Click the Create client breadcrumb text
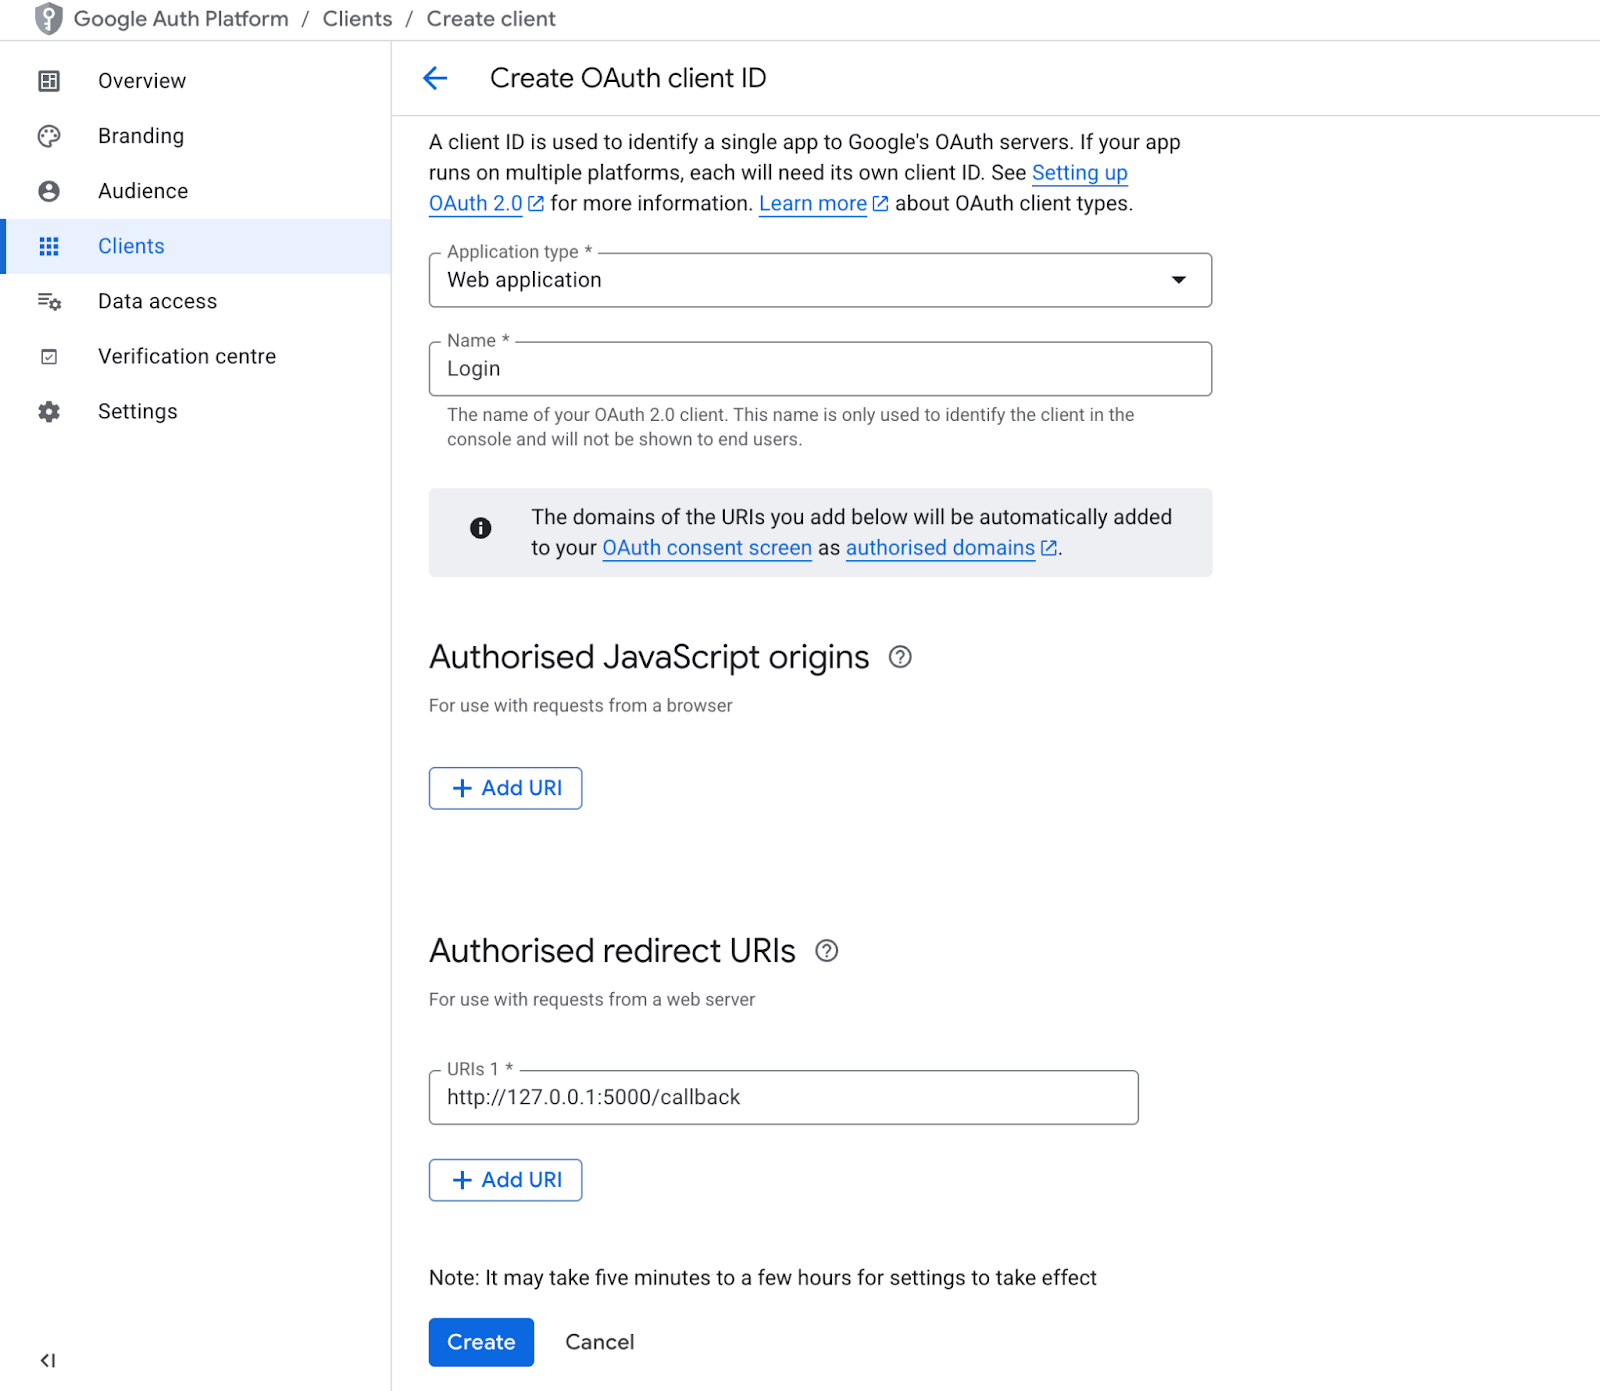 [491, 19]
